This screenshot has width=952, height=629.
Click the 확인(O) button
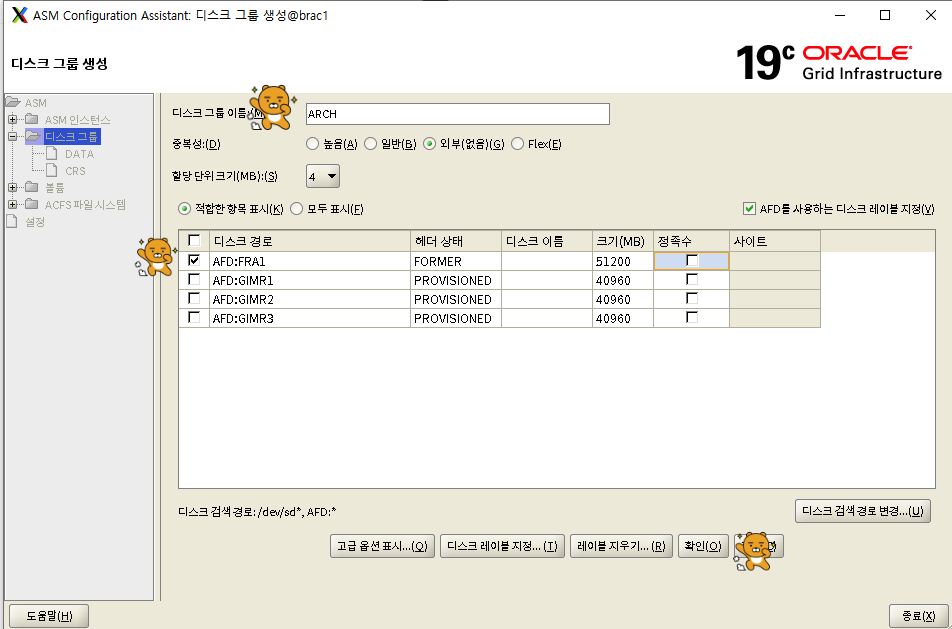pos(703,546)
